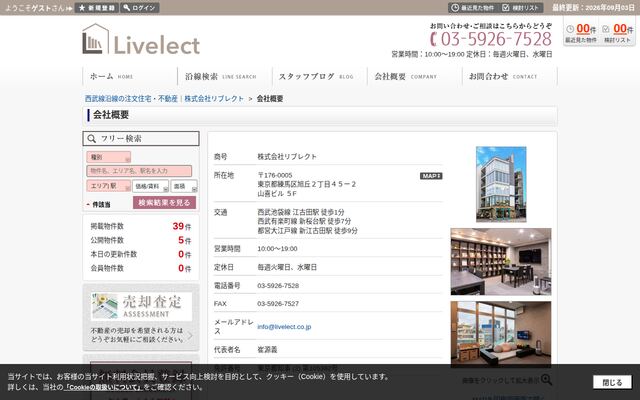The height and width of the screenshot is (400, 640).
Task: Enlarge the window lounge room photo
Action: tap(501, 333)
